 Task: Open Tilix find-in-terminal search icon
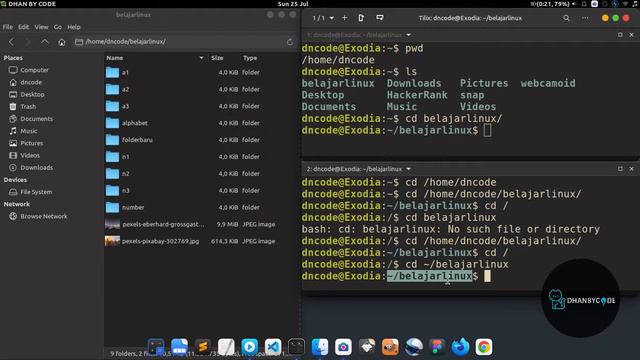click(x=566, y=18)
